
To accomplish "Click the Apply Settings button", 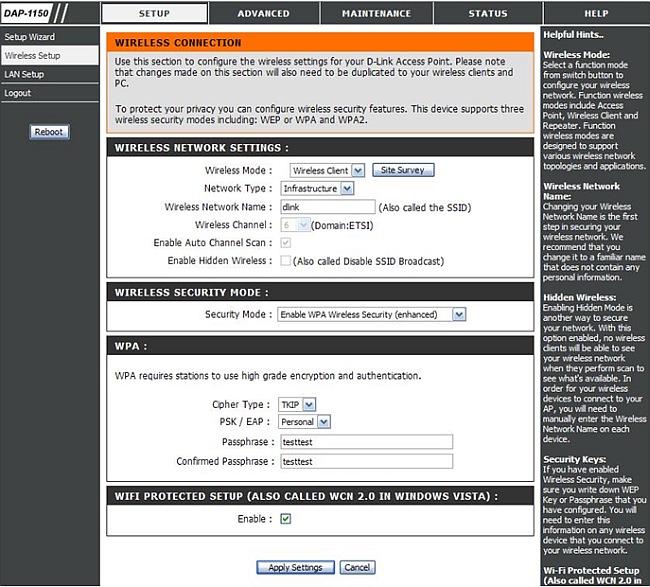I will click(295, 568).
